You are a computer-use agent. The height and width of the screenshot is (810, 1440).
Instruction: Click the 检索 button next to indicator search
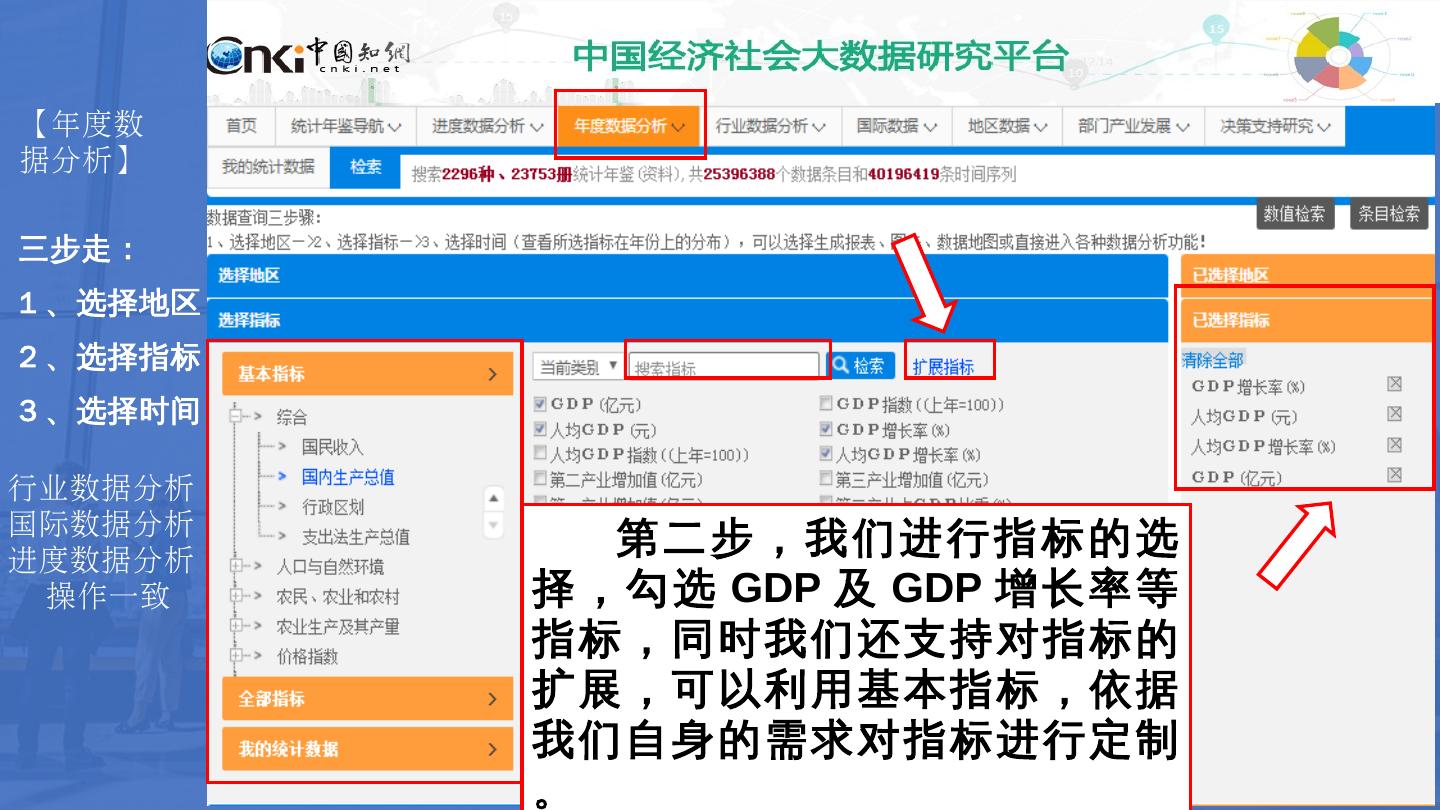(862, 366)
